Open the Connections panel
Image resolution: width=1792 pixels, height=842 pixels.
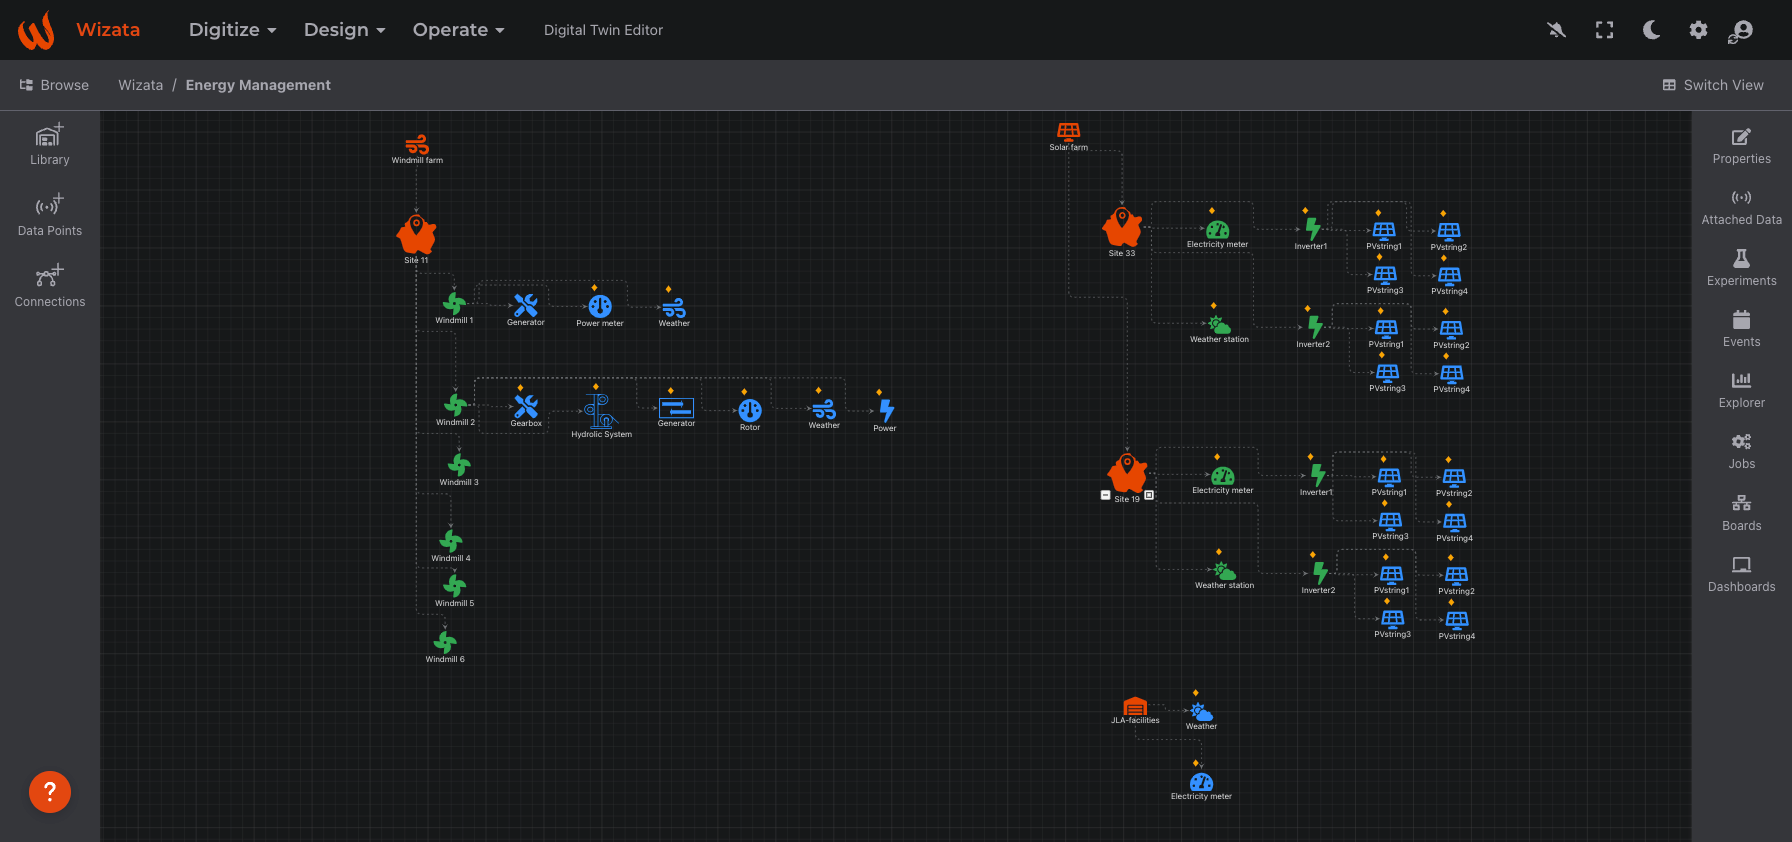[x=50, y=287]
